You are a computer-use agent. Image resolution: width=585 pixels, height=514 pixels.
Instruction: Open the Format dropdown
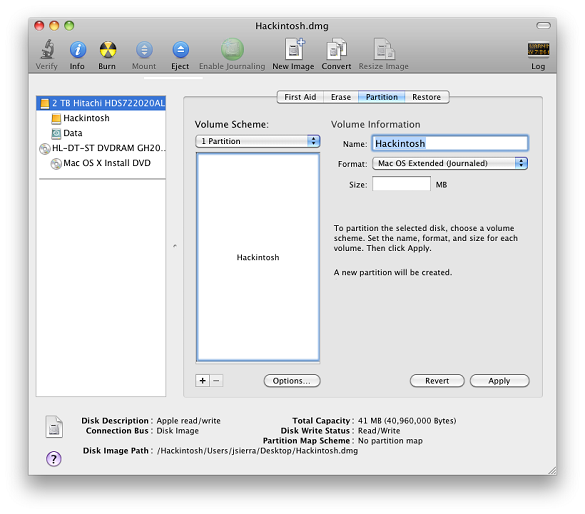coord(450,163)
